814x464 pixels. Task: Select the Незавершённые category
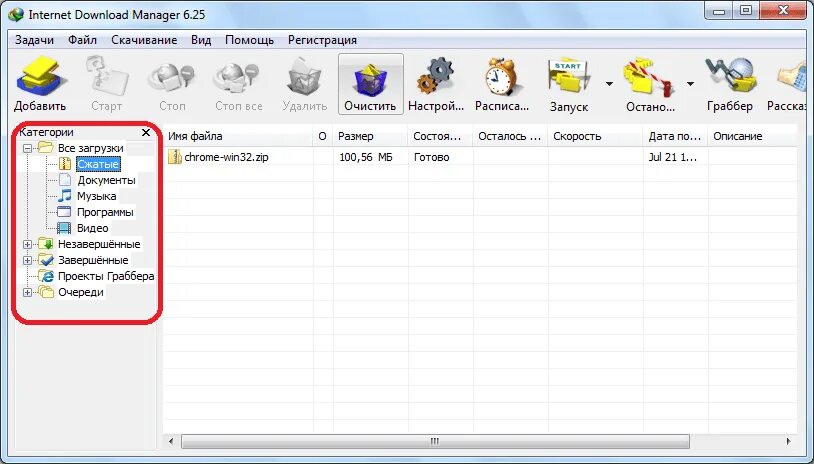click(99, 244)
